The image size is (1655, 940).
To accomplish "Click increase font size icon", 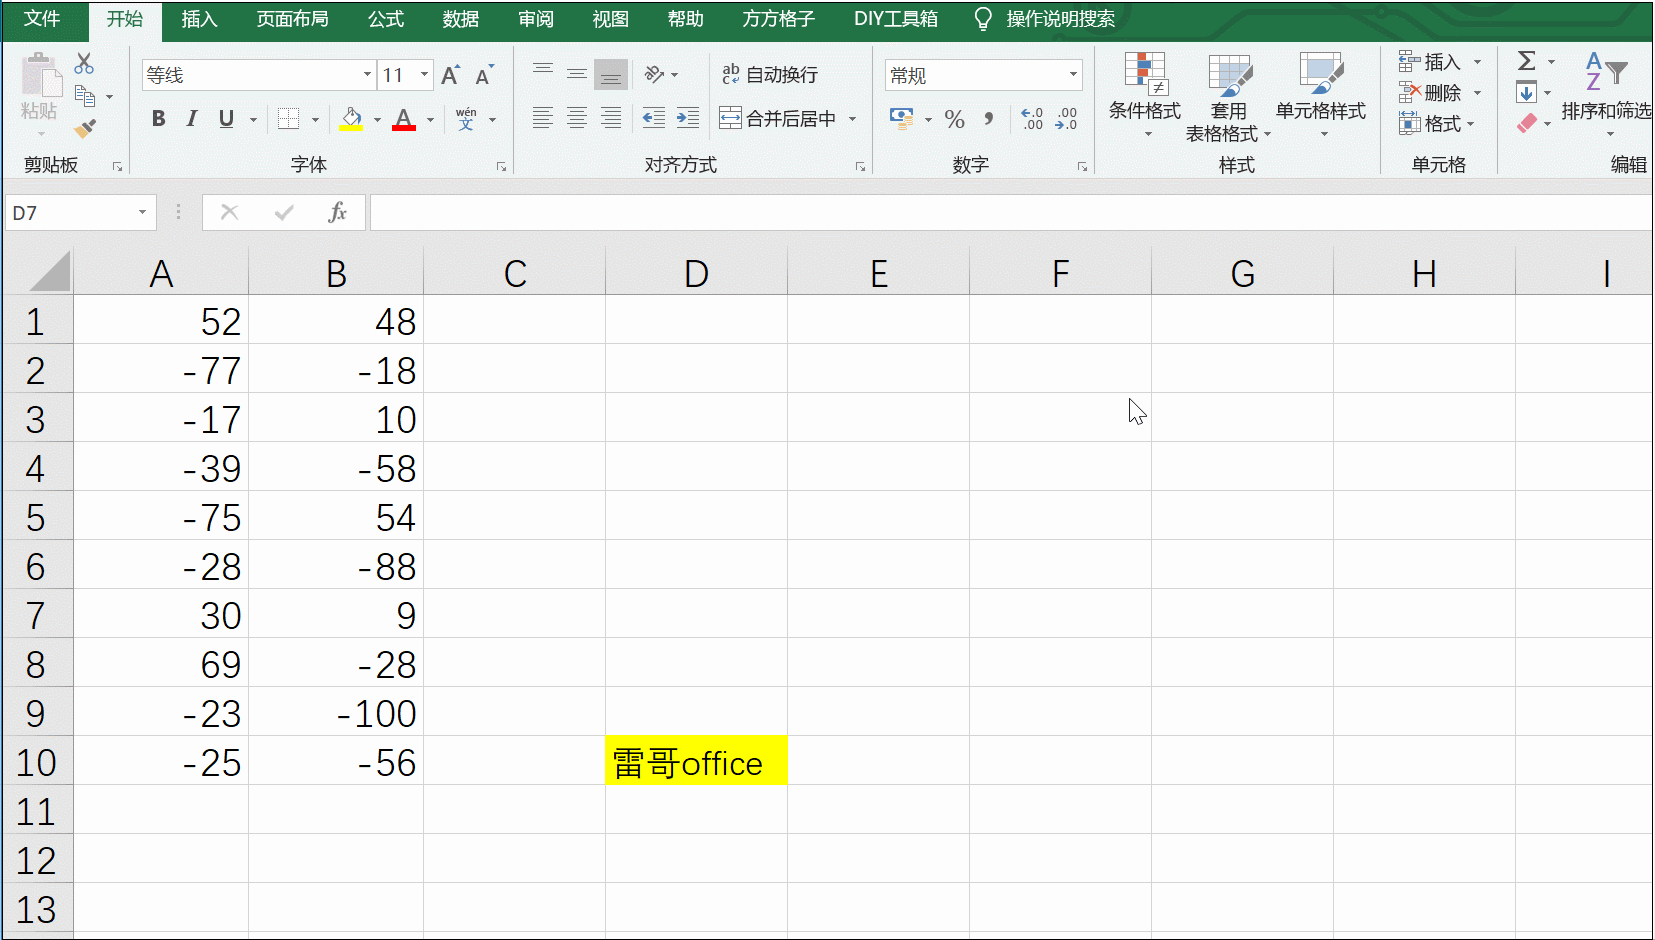I will [x=451, y=75].
